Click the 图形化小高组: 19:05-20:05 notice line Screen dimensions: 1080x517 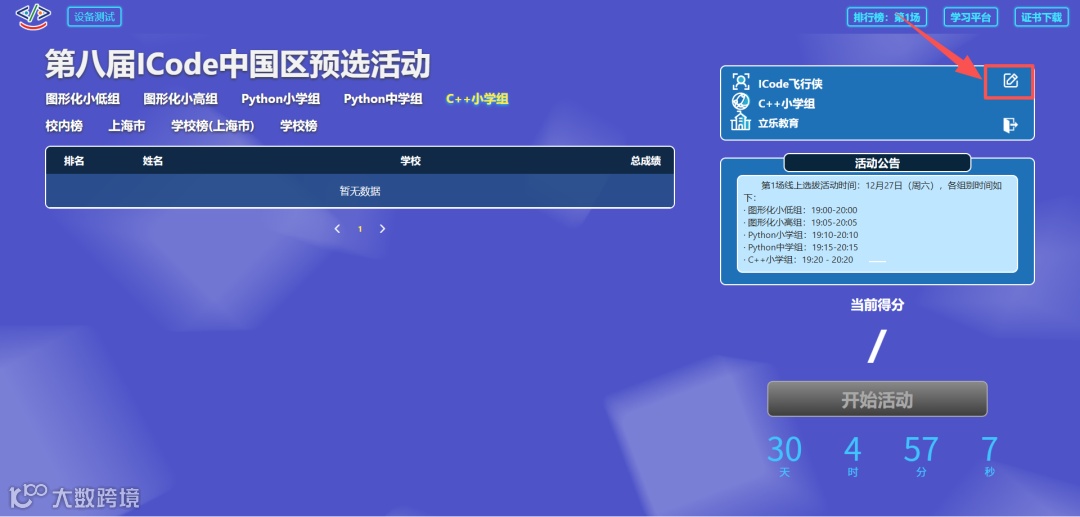pyautogui.click(x=800, y=222)
